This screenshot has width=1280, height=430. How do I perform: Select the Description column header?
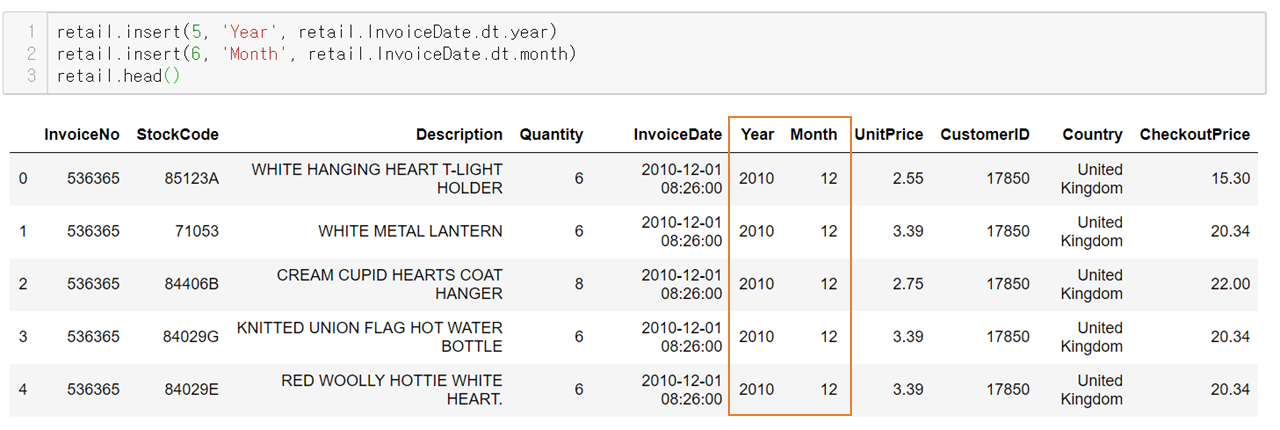[x=459, y=134]
